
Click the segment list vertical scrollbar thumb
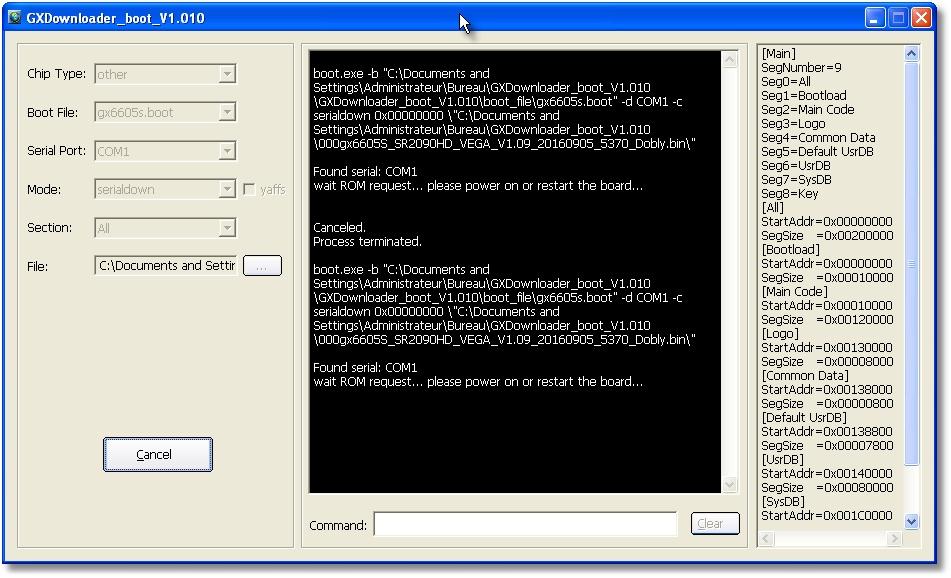tap(911, 263)
